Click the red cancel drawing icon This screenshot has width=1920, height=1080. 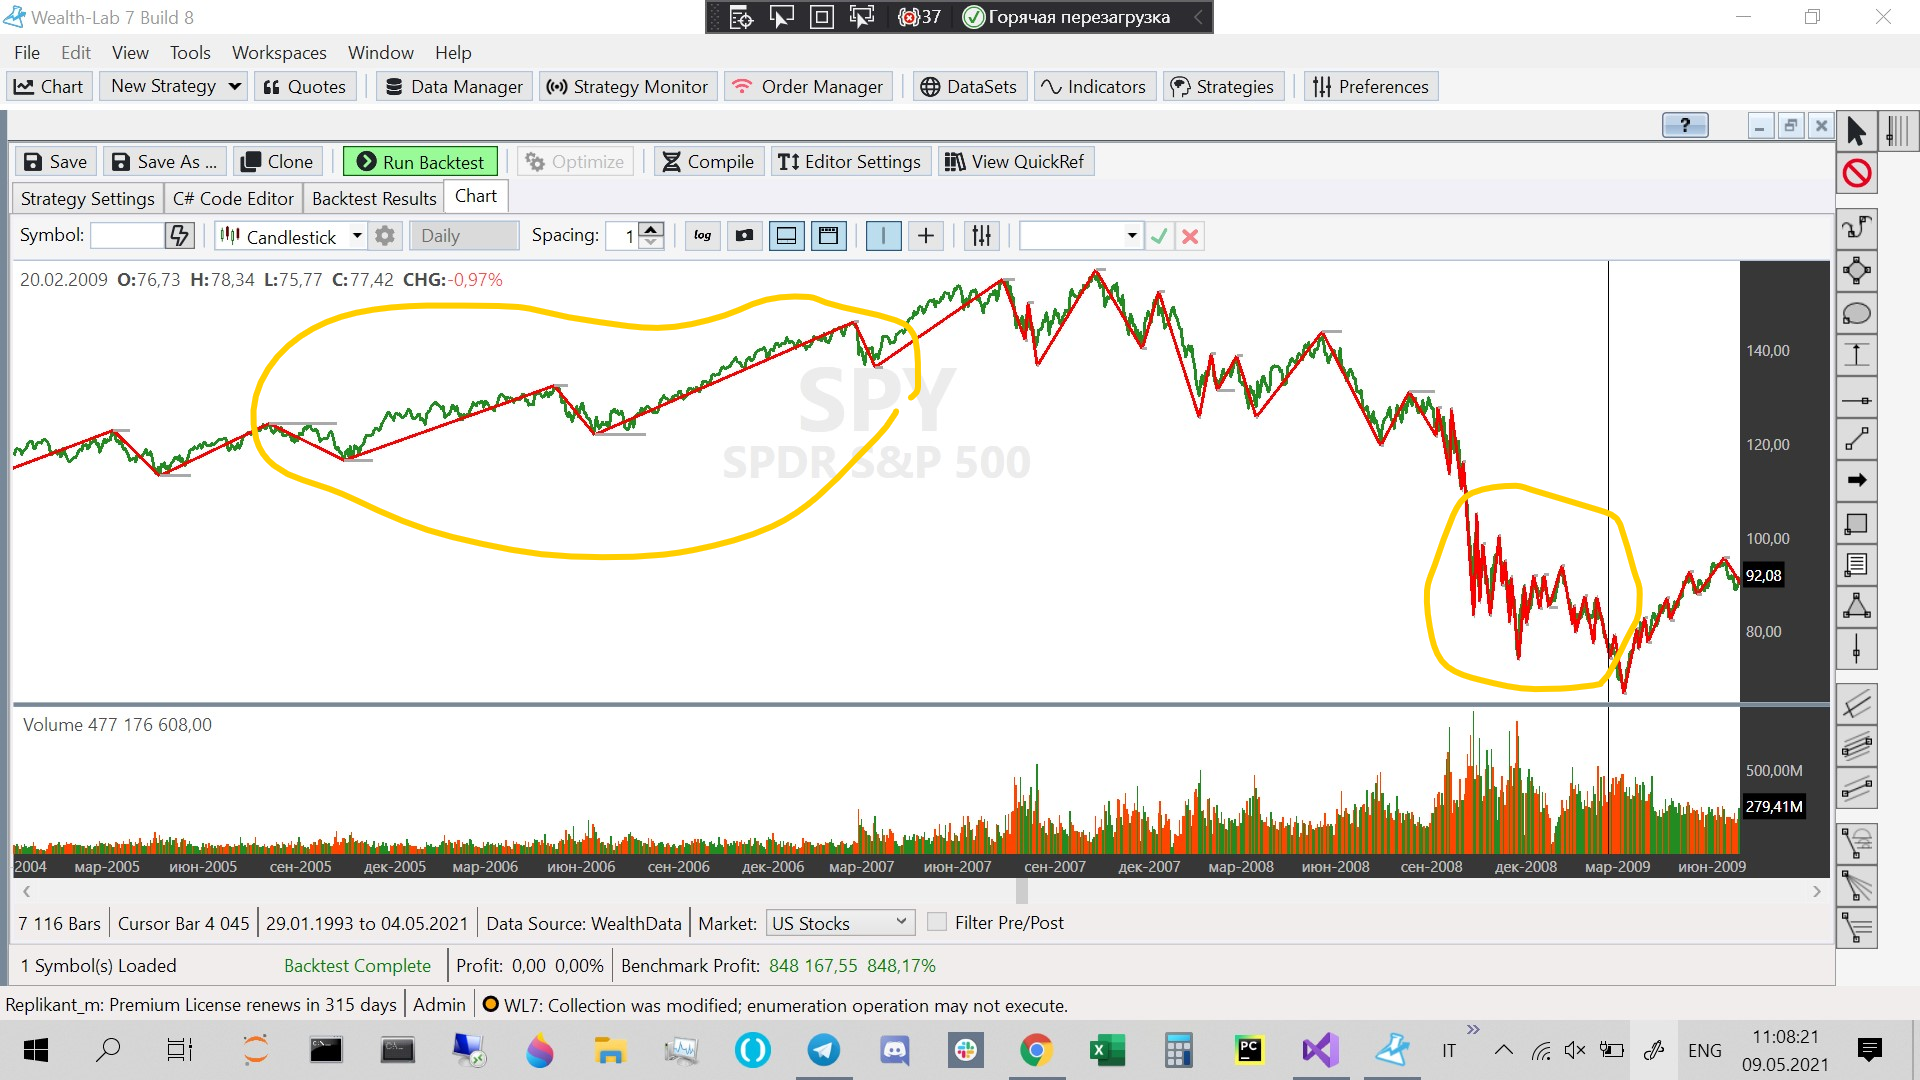(1856, 173)
